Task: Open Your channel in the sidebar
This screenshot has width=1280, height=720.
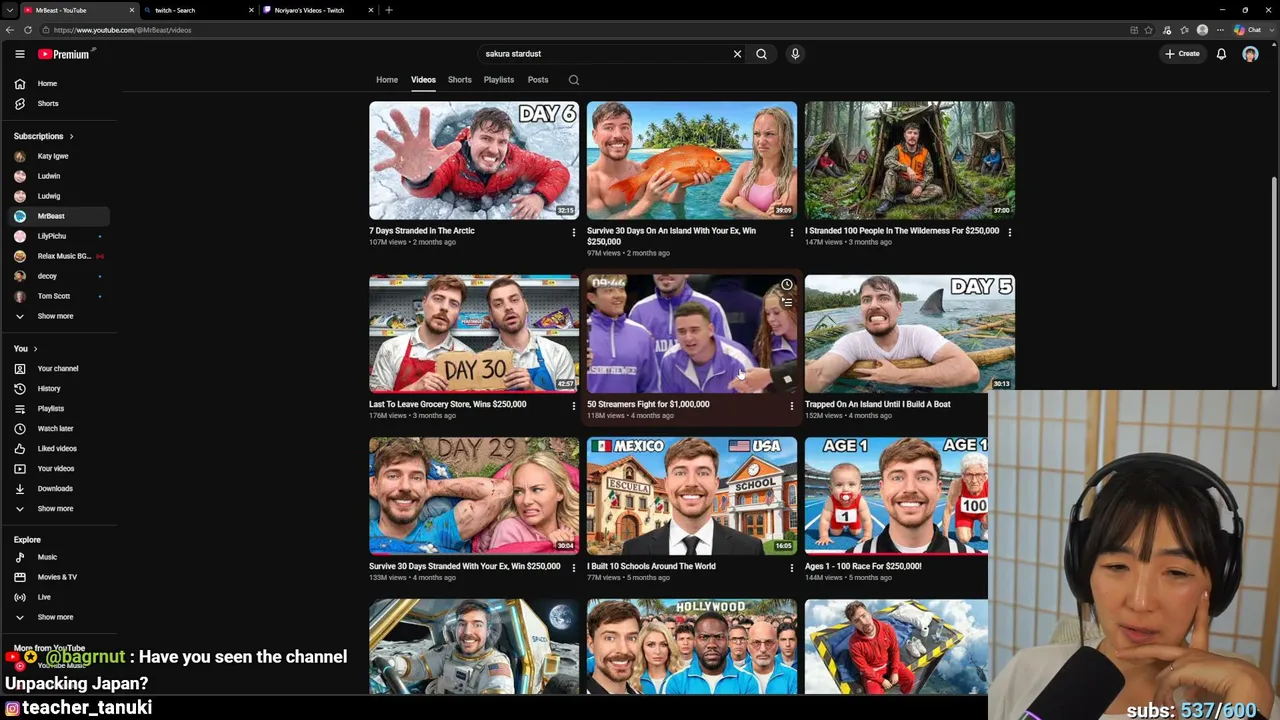Action: click(x=60, y=369)
